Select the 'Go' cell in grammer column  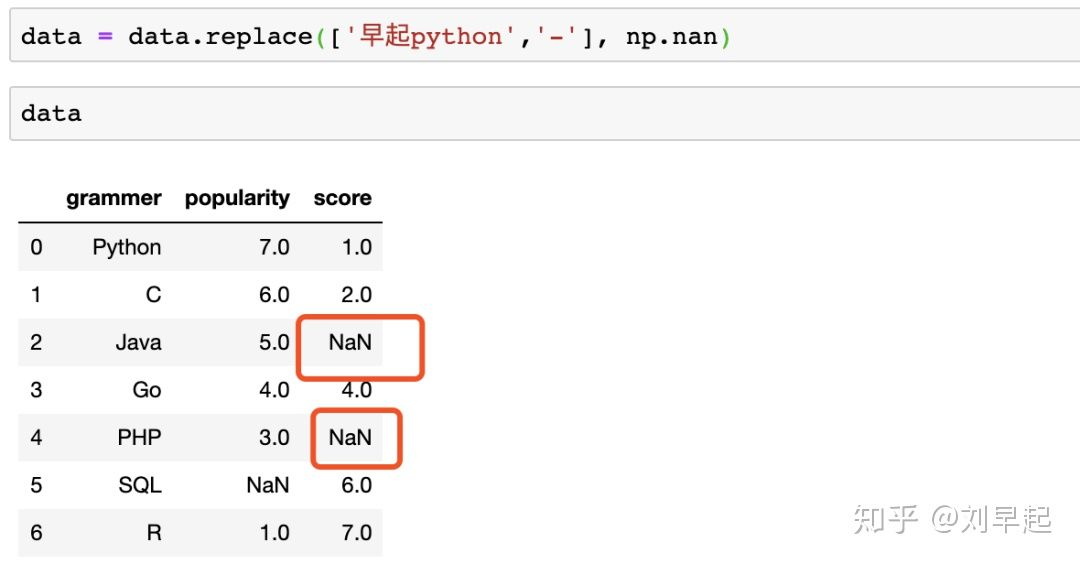pyautogui.click(x=147, y=390)
